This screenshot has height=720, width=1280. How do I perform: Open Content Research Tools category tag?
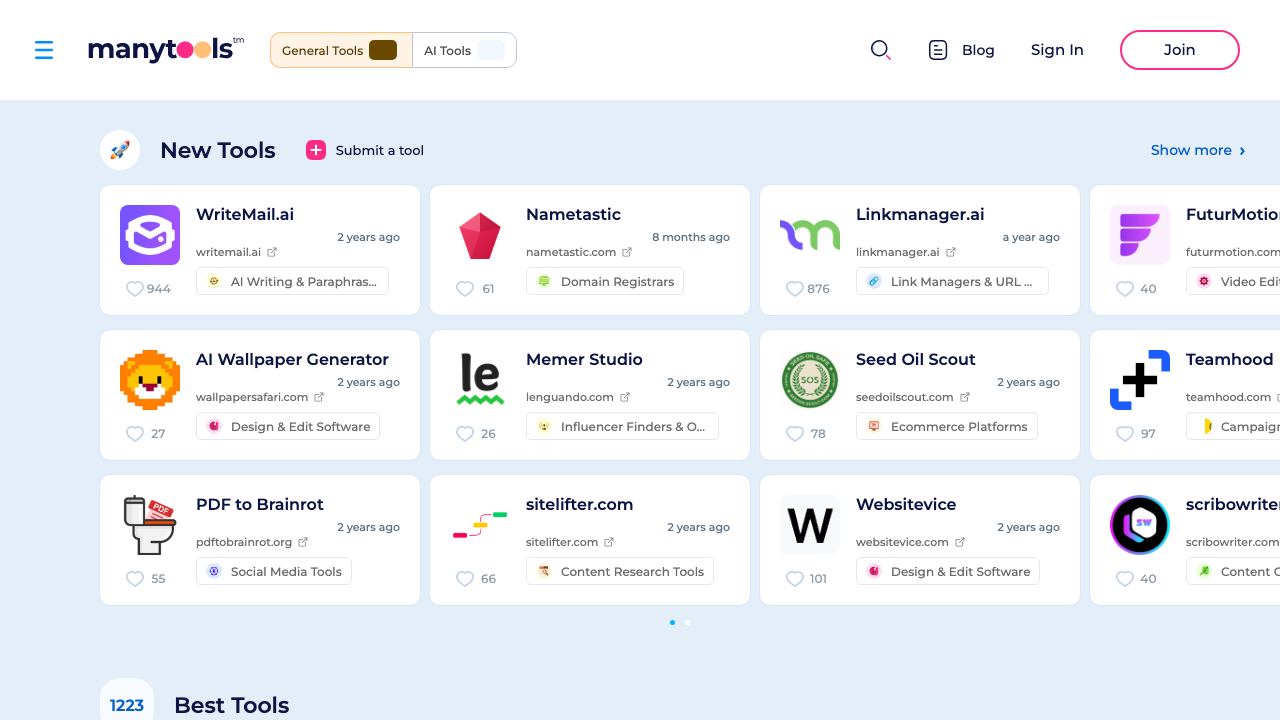coord(620,571)
